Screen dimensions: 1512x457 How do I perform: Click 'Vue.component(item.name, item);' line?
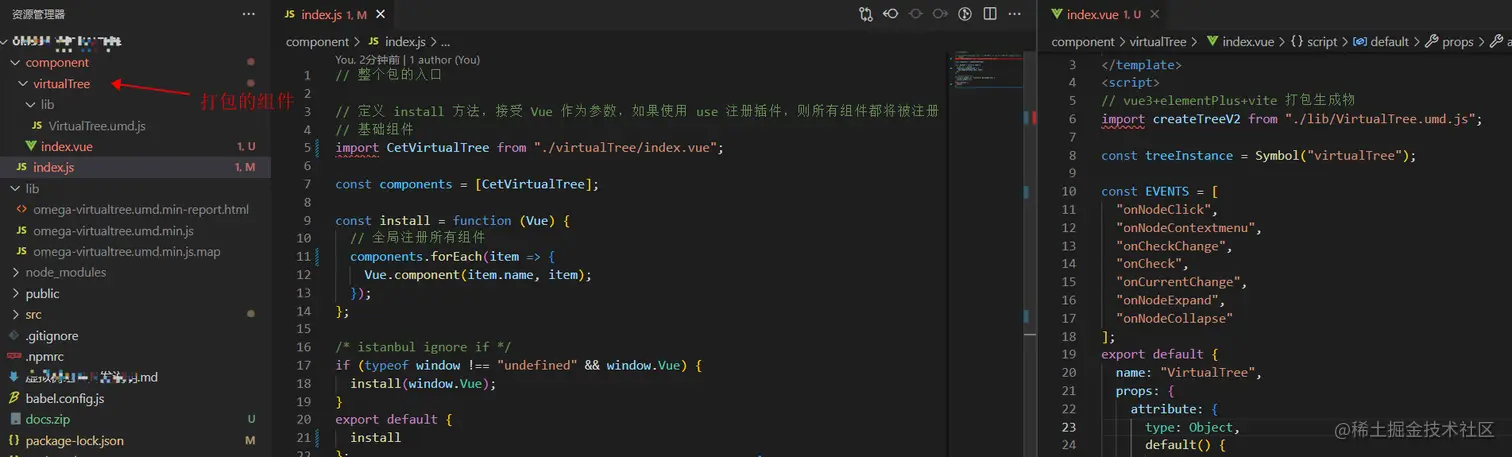coord(478,274)
